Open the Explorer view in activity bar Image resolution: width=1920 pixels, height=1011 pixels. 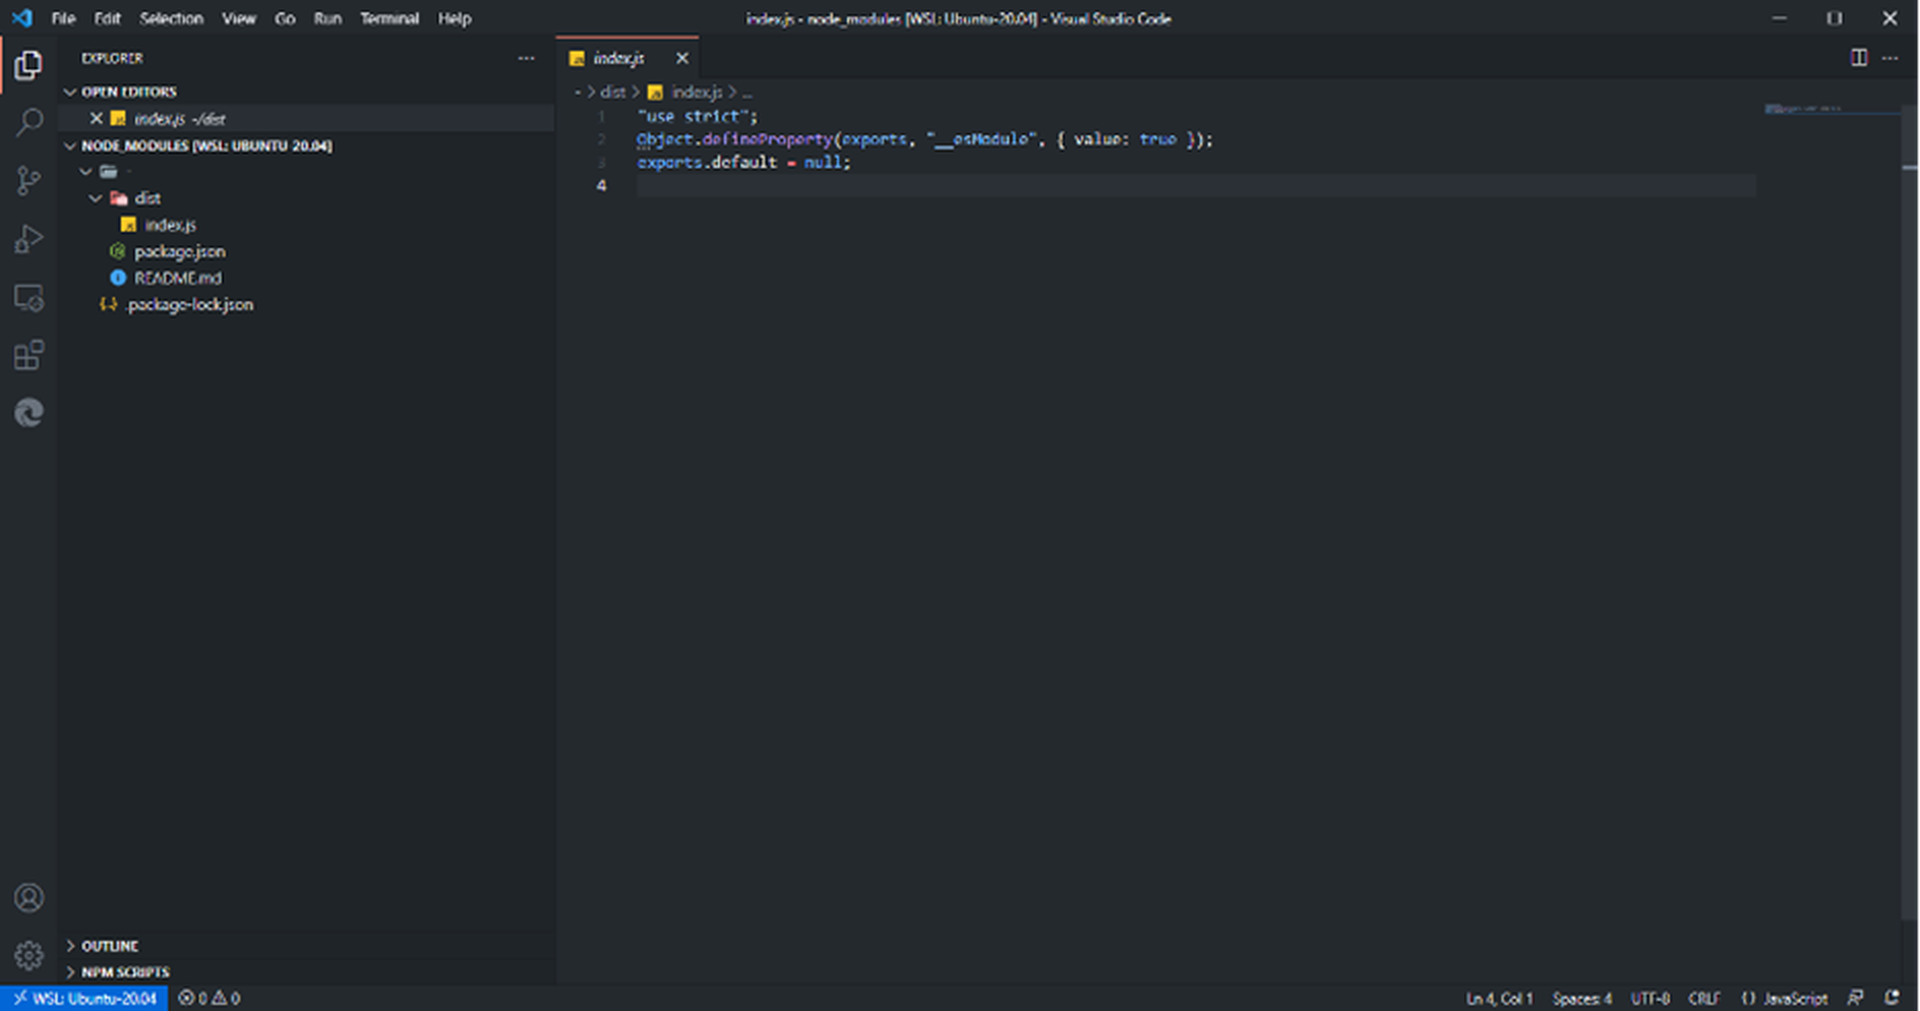(28, 65)
